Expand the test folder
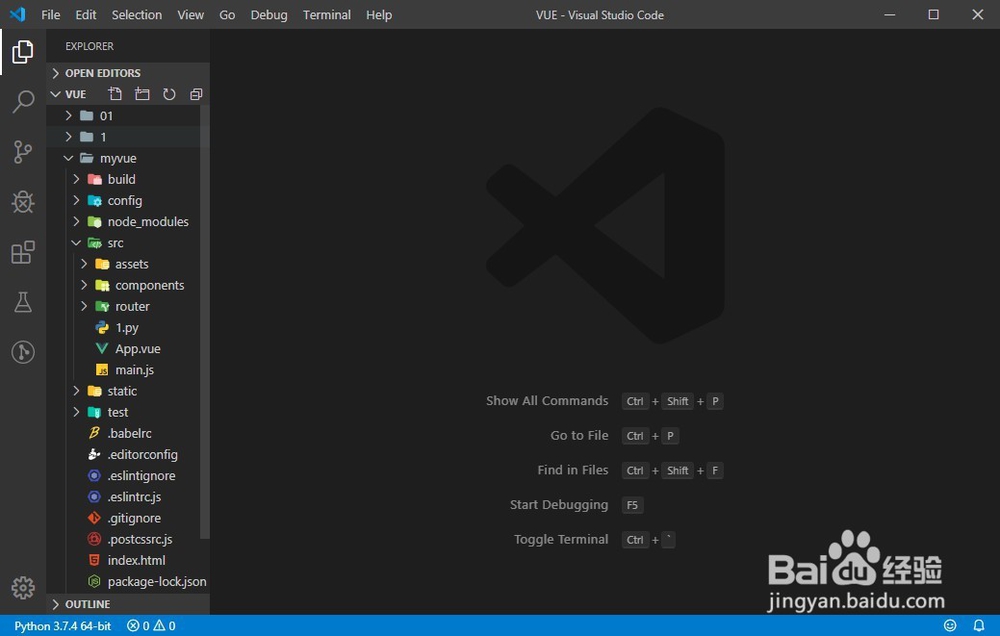The height and width of the screenshot is (636, 1000). click(x=123, y=411)
